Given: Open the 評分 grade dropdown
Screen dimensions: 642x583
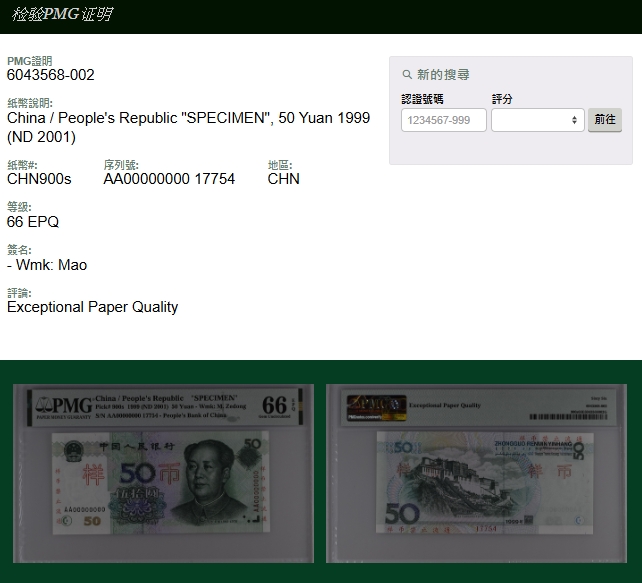Looking at the screenshot, I should 537,120.
